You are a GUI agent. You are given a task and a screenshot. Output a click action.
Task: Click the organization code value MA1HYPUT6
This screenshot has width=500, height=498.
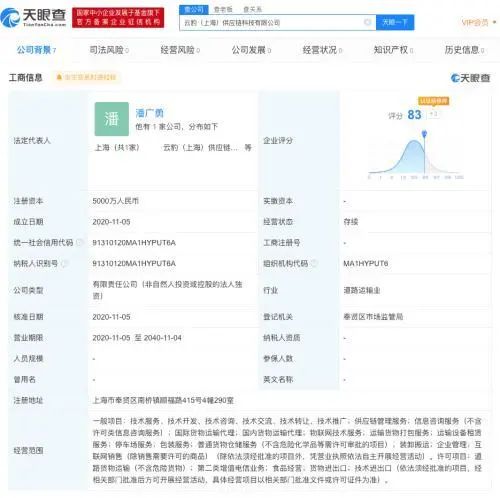pyautogui.click(x=366, y=263)
